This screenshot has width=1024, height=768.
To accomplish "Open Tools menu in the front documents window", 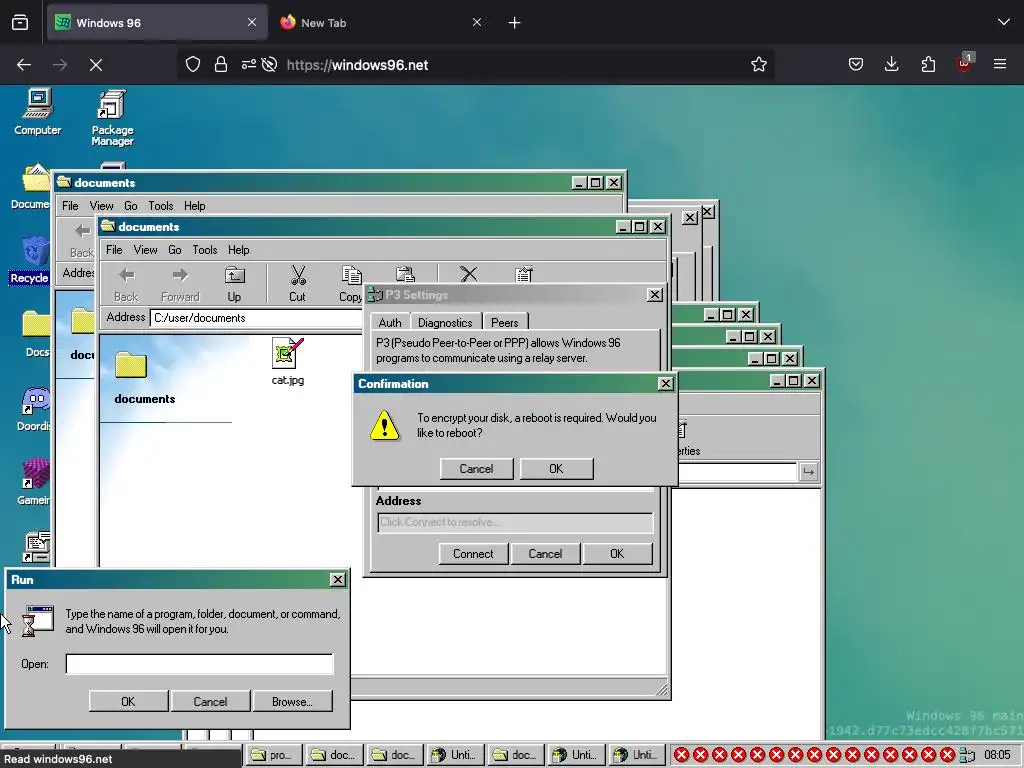I will pyautogui.click(x=205, y=250).
